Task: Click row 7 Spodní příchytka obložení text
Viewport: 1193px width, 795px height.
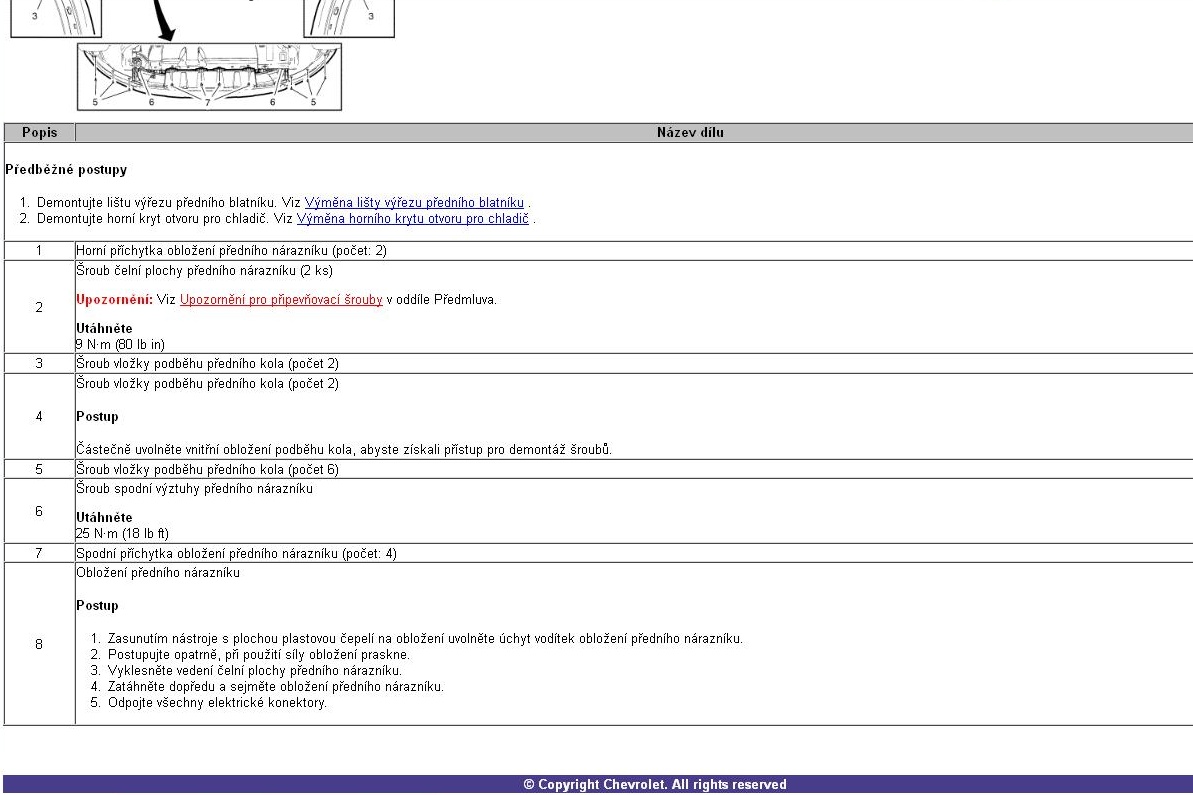Action: (x=236, y=553)
